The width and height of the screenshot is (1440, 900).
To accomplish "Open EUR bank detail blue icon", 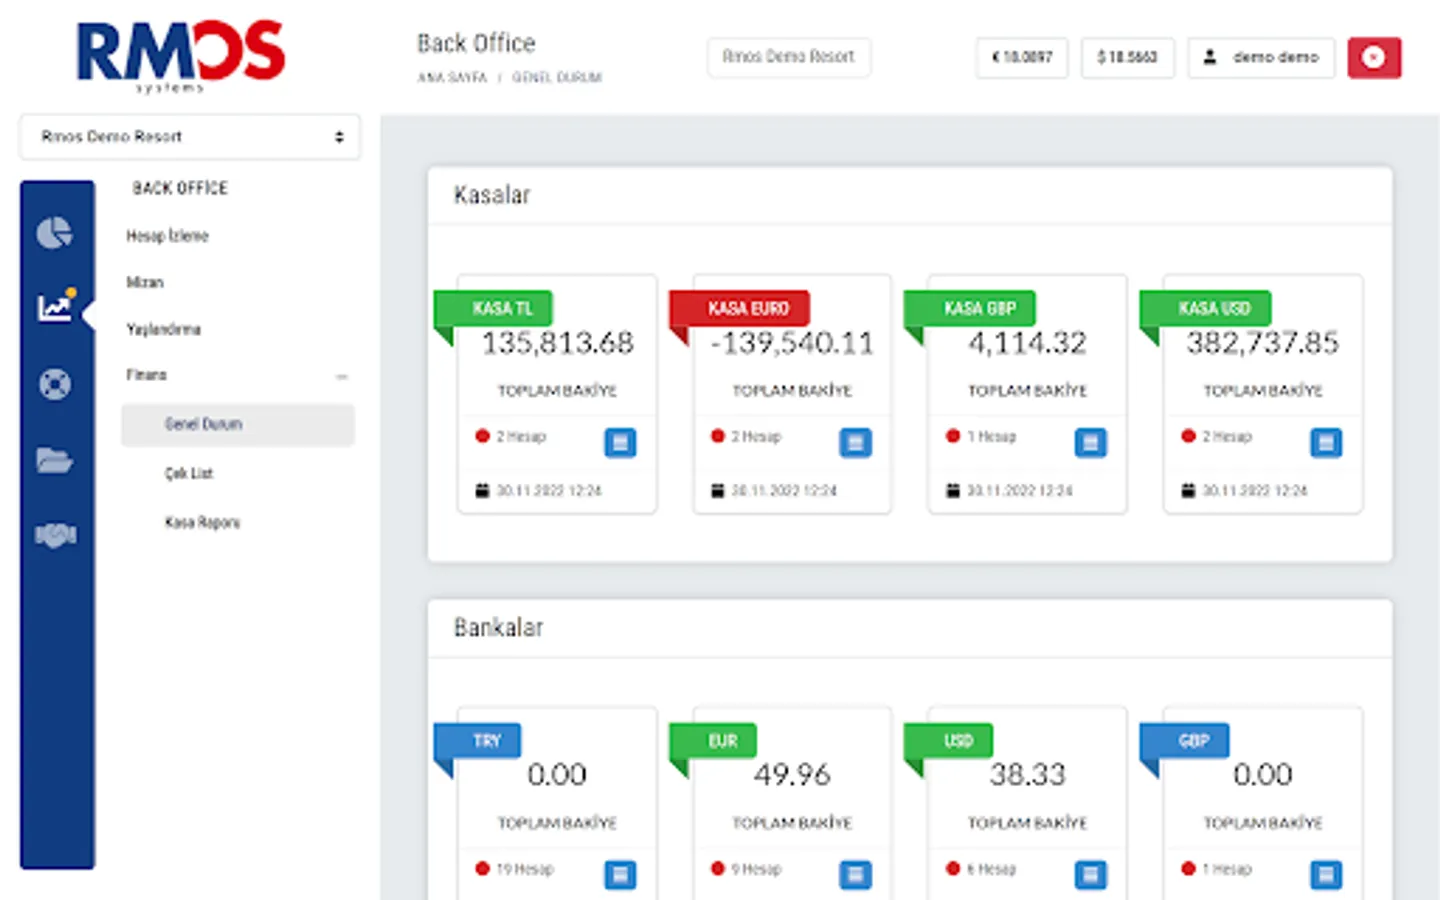I will click(x=855, y=875).
